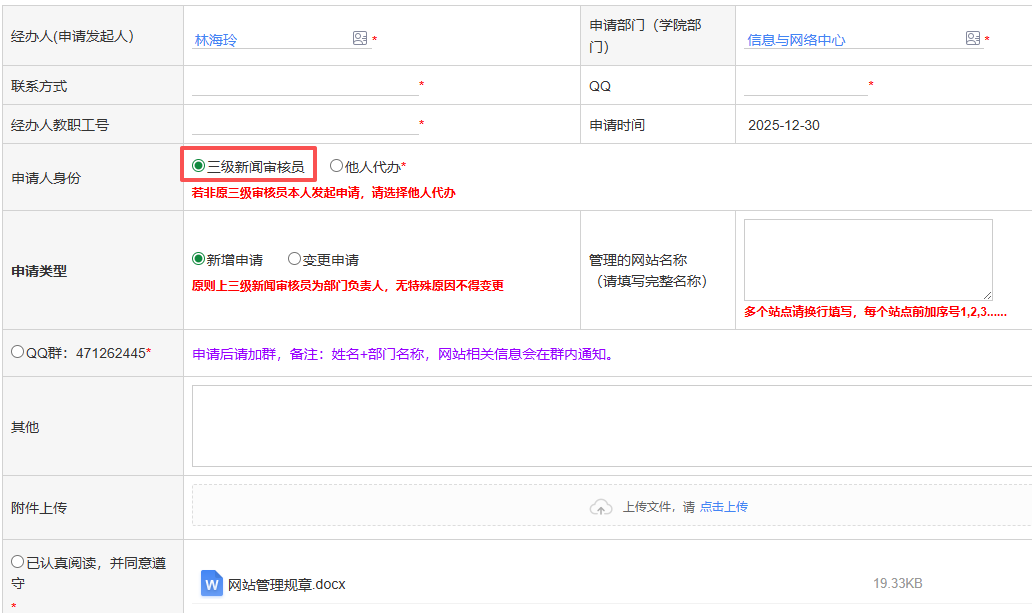Screen dimensions: 1032x613
Task: Click into the QQ number field
Action: coord(805,86)
